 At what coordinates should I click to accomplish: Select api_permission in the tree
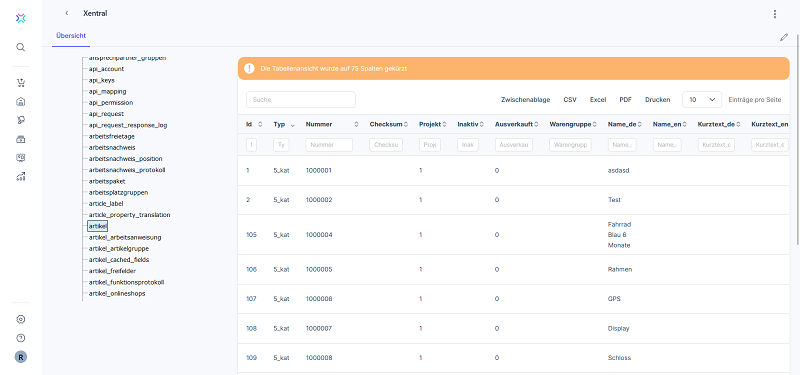pos(111,103)
